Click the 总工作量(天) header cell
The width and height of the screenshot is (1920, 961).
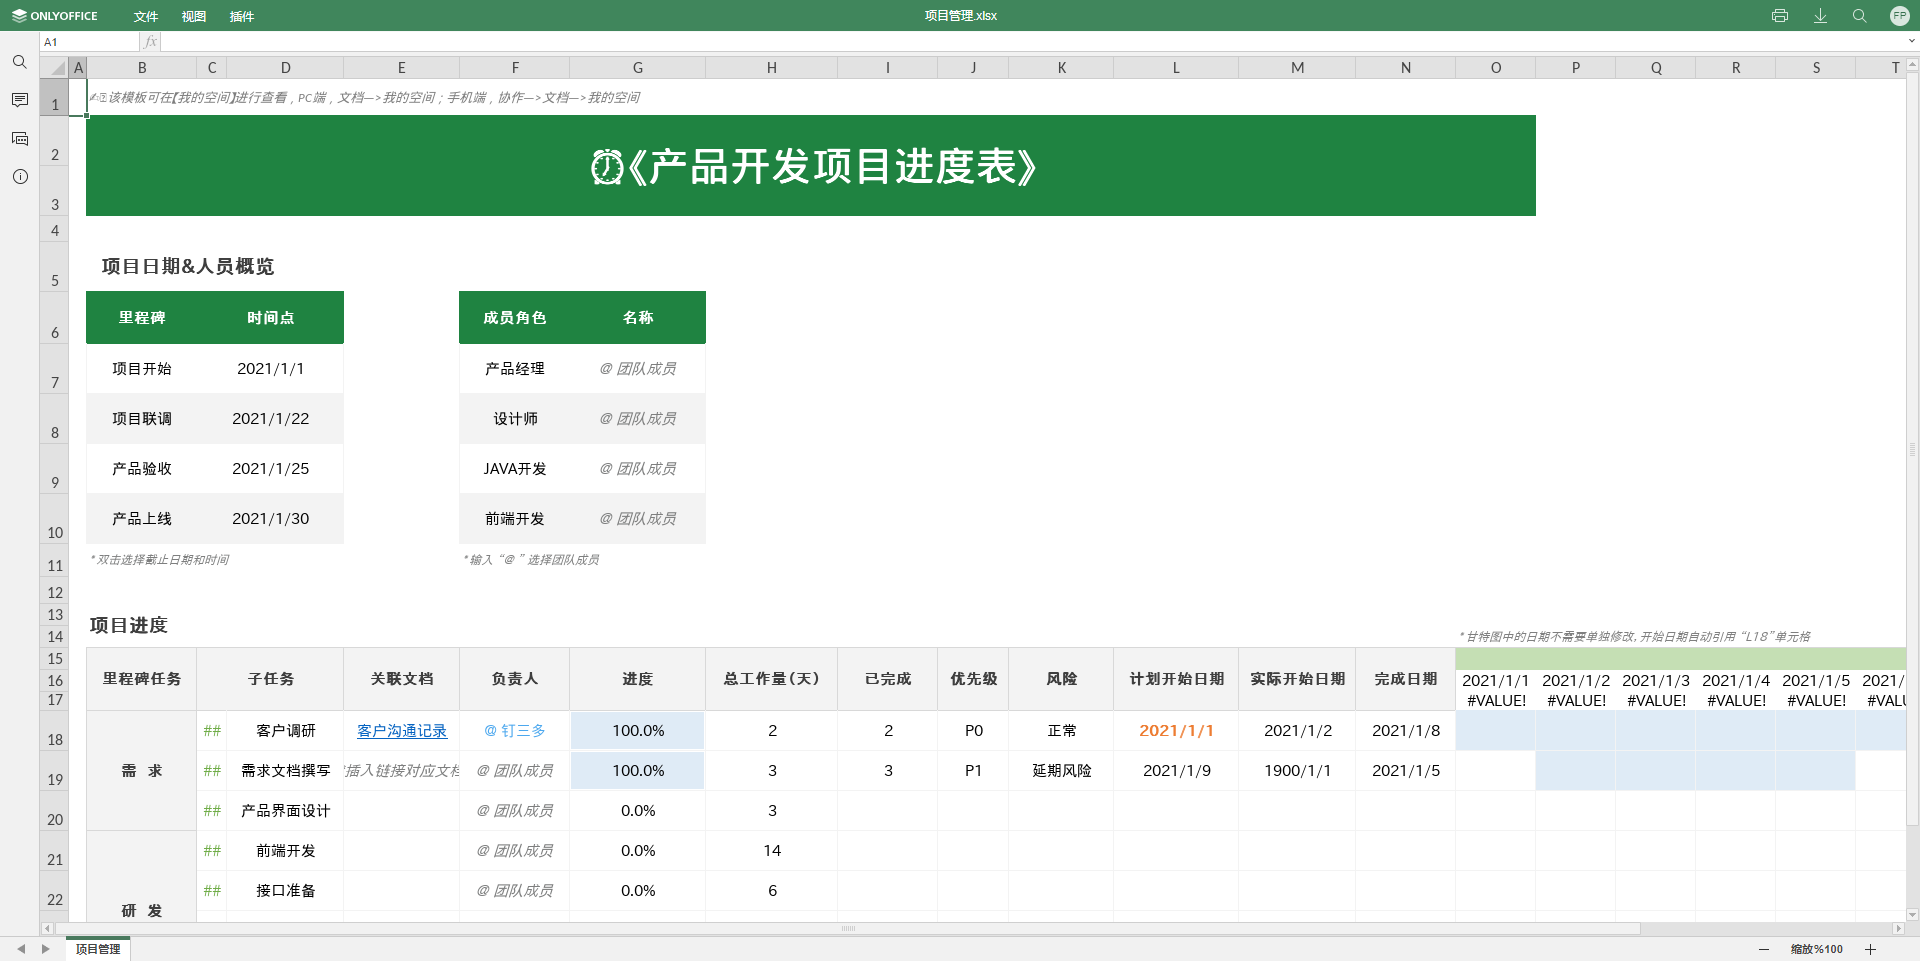[772, 679]
